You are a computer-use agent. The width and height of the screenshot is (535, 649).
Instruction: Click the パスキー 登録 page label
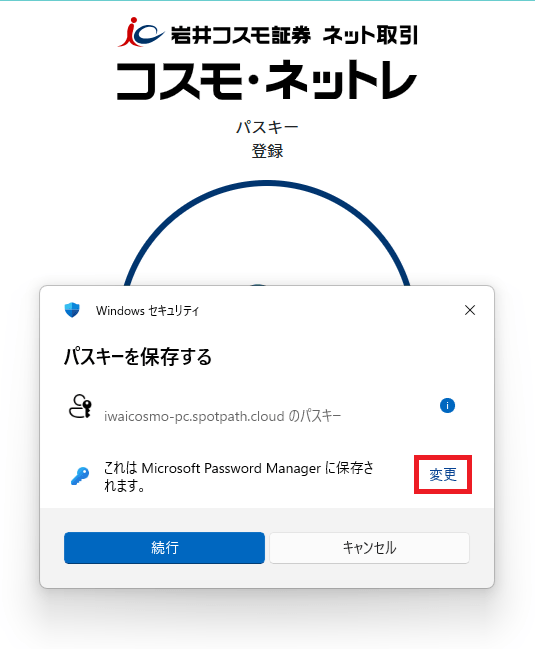[x=267, y=139]
